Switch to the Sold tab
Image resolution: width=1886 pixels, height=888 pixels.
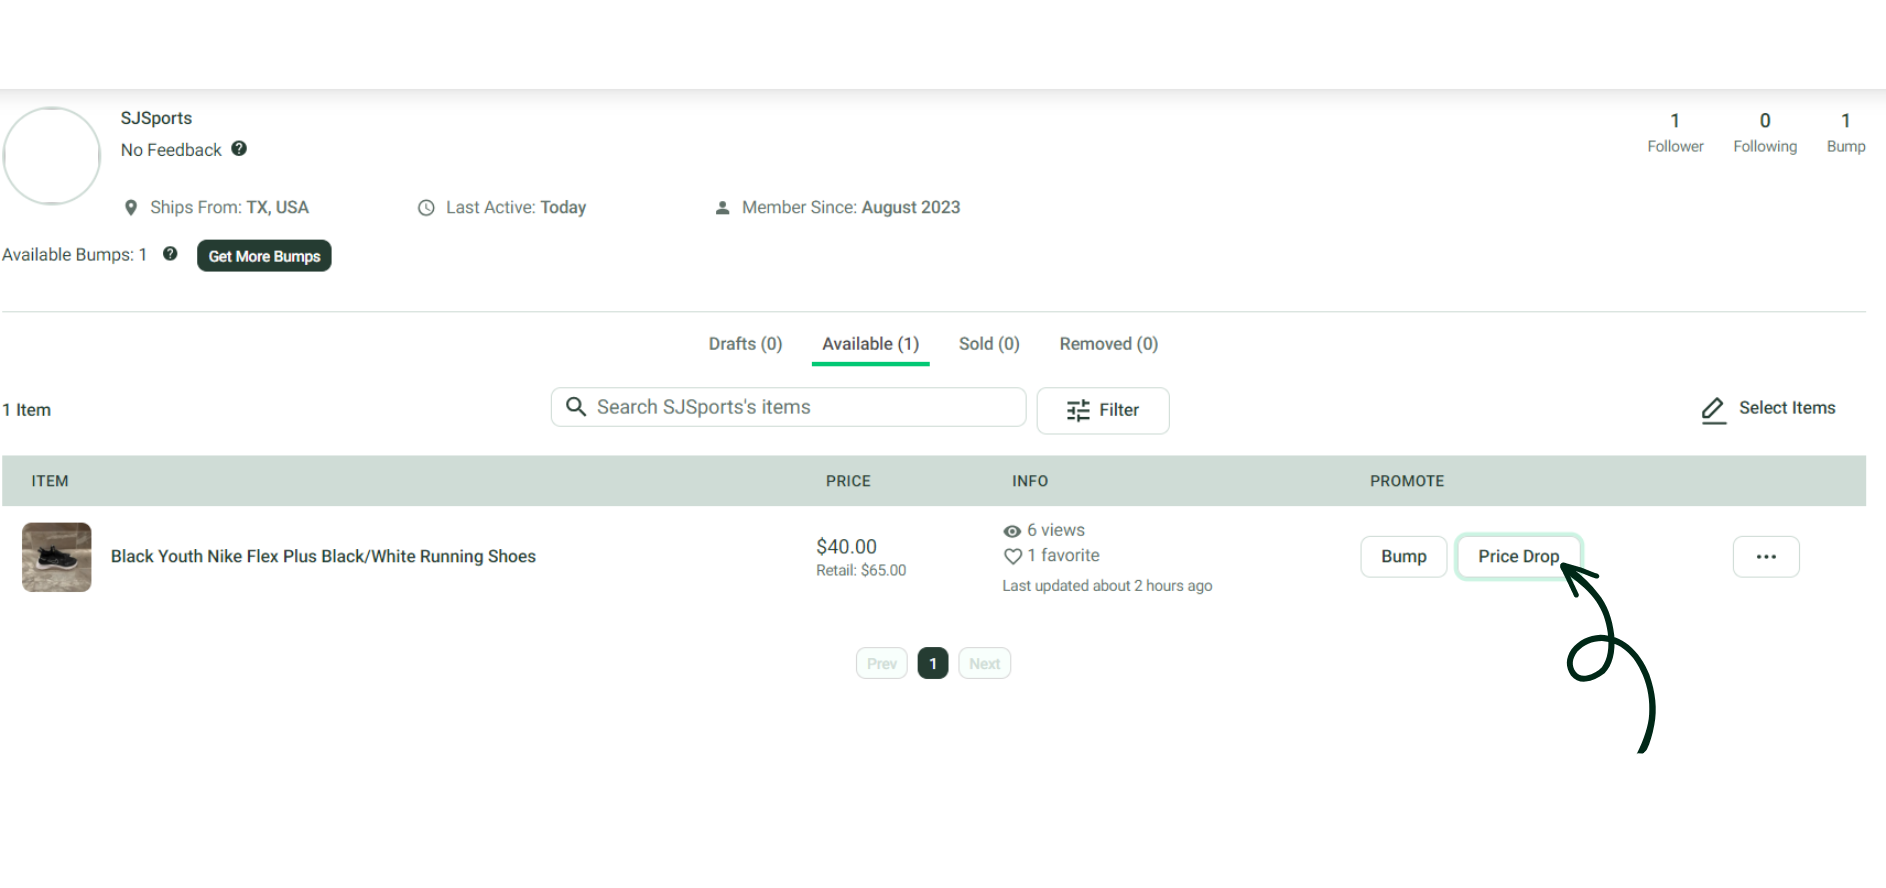click(988, 344)
